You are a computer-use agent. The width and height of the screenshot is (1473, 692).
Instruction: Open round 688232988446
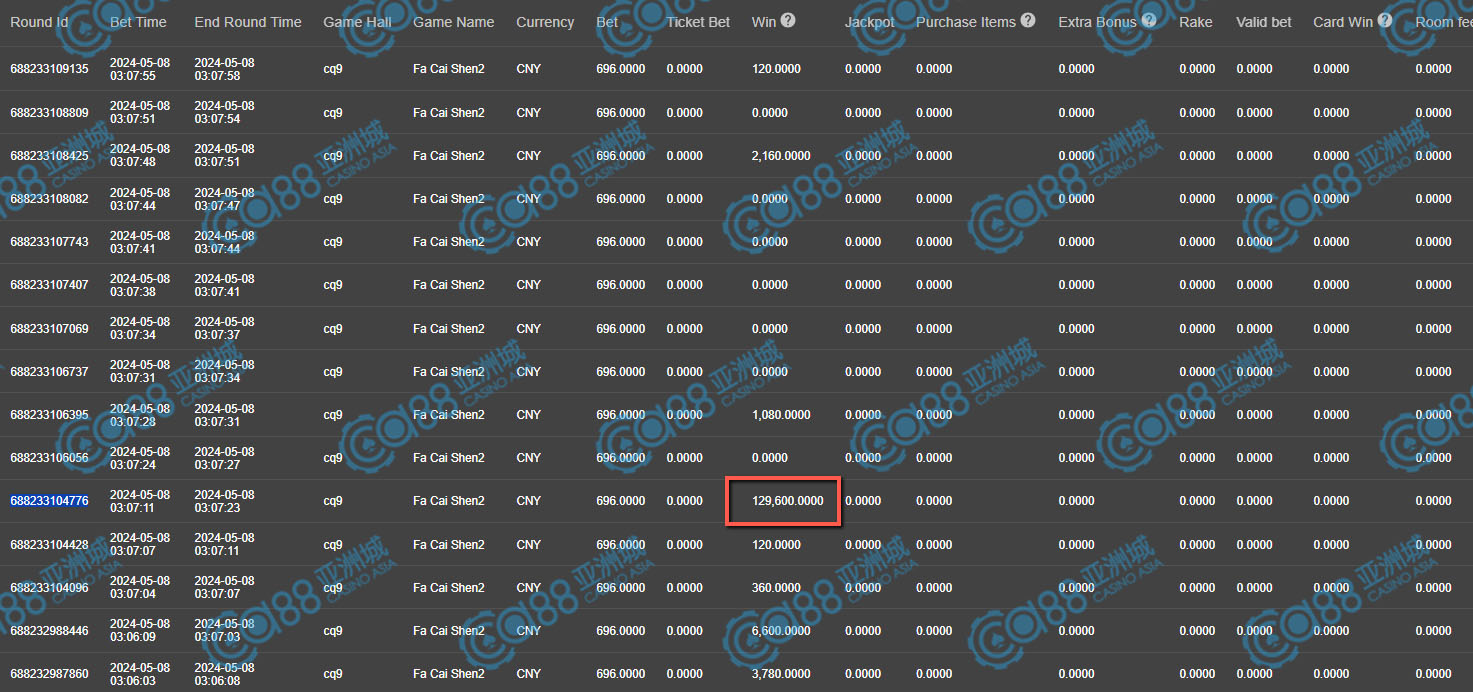[49, 631]
